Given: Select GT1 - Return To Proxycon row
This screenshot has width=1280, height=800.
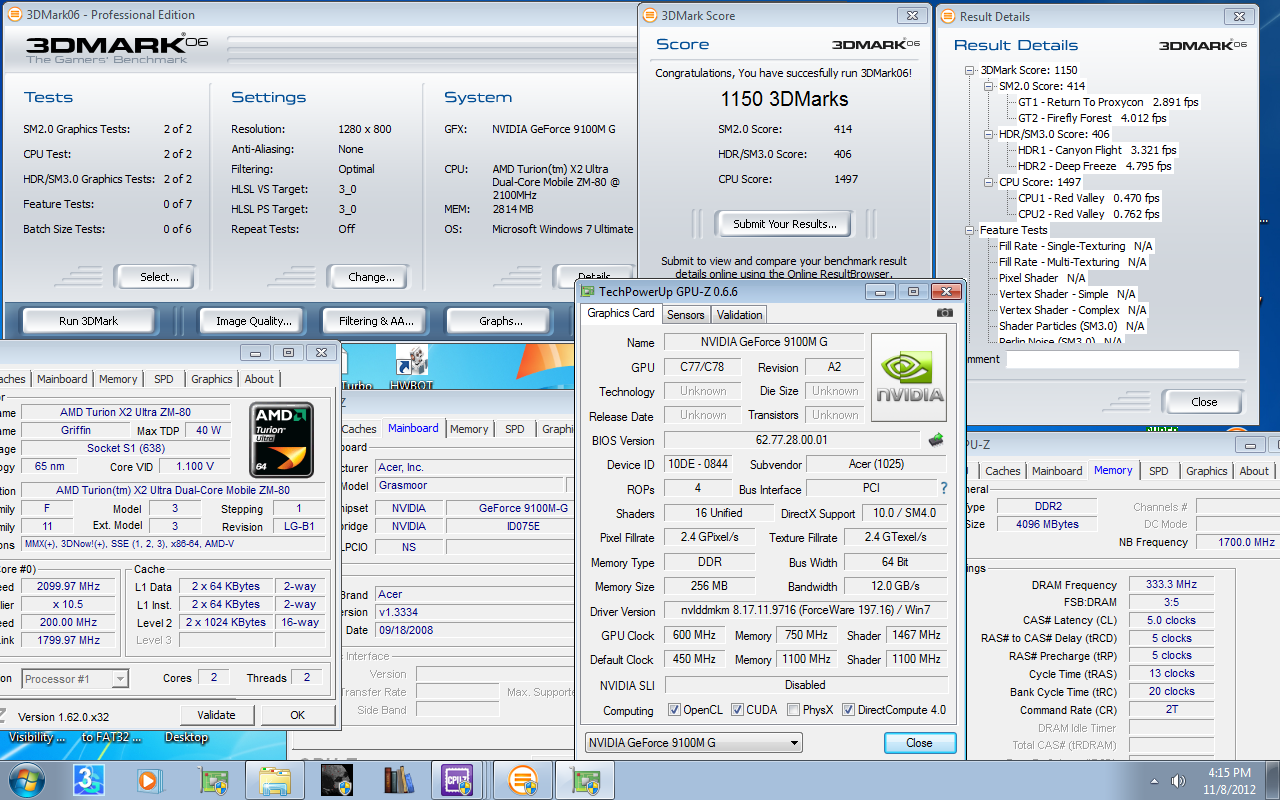Looking at the screenshot, I should [x=1108, y=102].
